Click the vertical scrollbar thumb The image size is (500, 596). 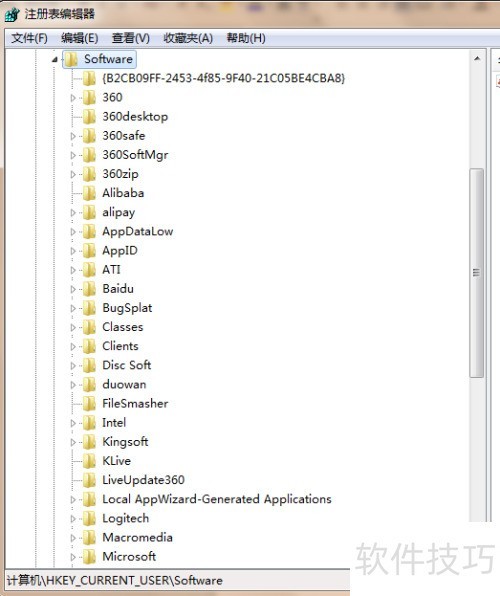tap(476, 273)
